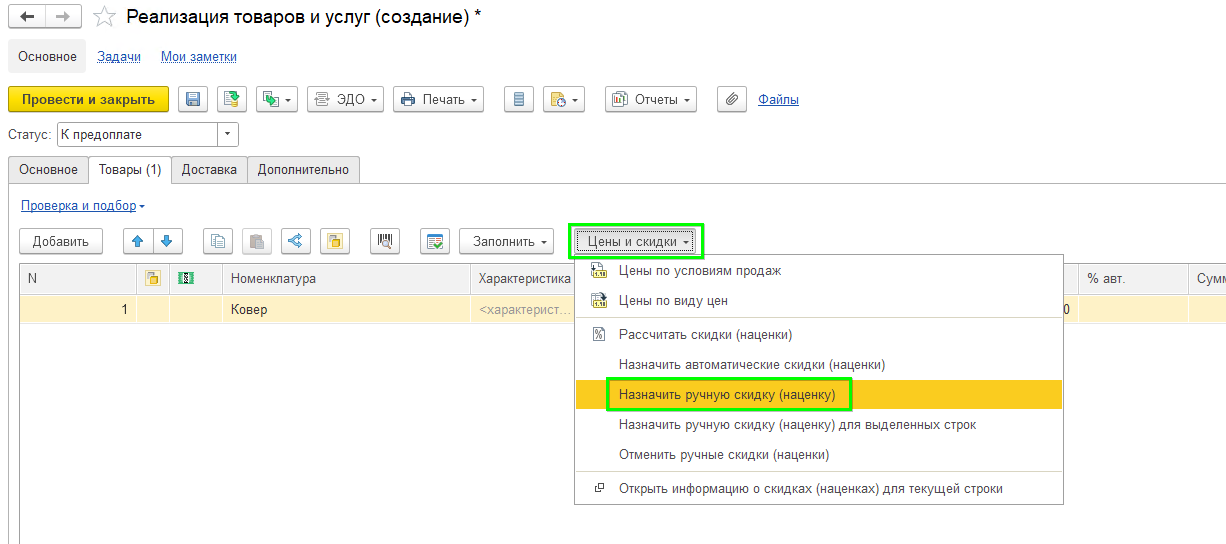Click the green banknote column header icon

click(186, 278)
